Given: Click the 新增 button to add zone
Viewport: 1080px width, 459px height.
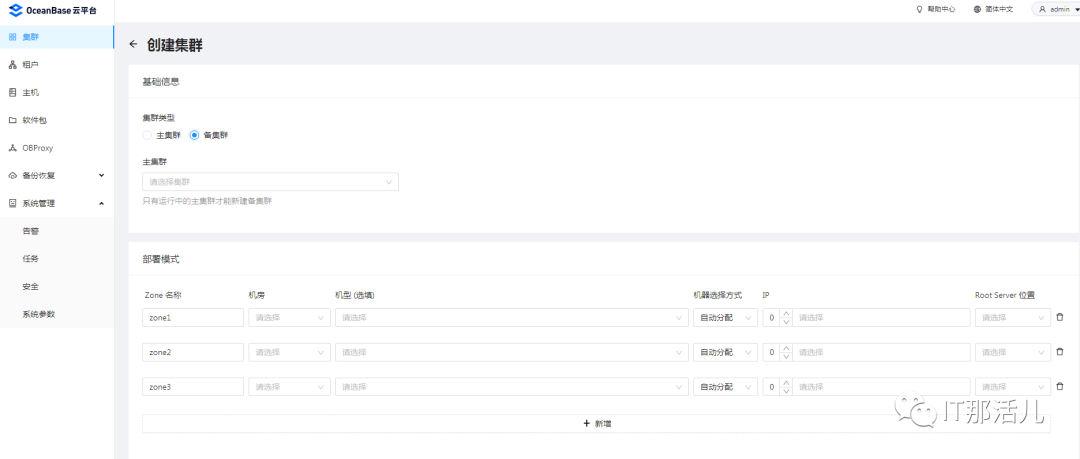Looking at the screenshot, I should (x=596, y=423).
